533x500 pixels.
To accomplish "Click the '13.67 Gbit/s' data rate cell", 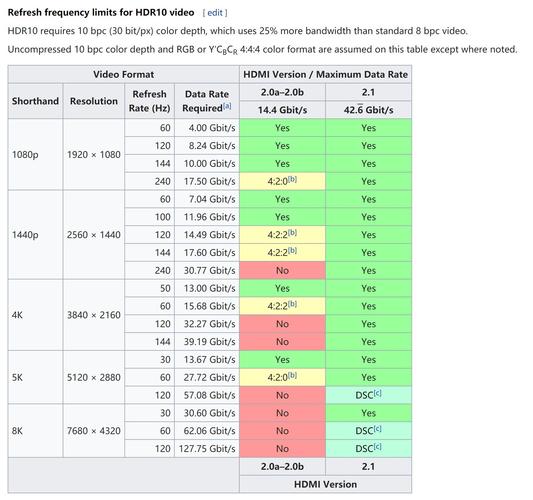I will click(207, 360).
